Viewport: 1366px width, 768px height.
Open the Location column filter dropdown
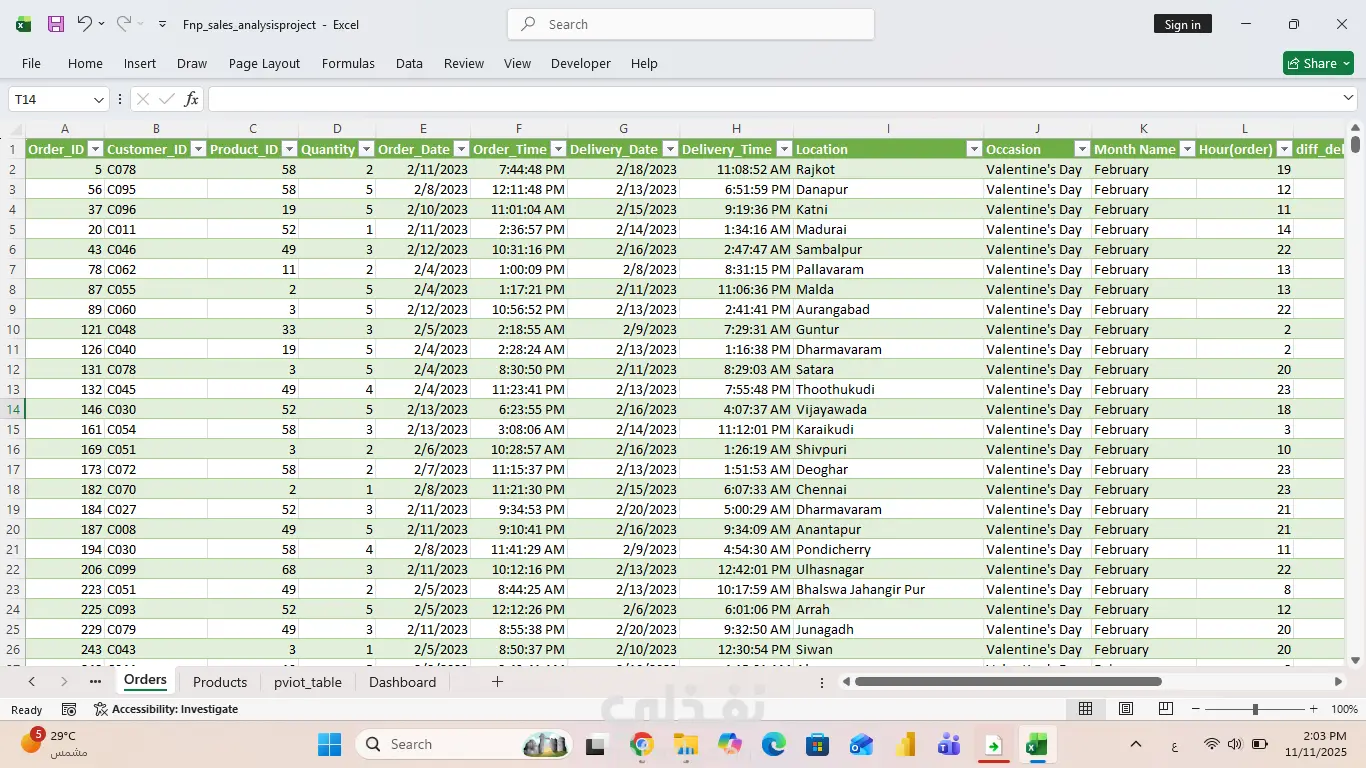(x=973, y=149)
